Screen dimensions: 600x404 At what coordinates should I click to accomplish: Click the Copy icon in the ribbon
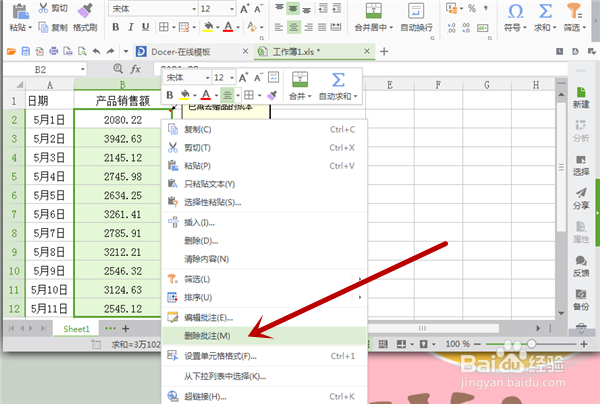(x=43, y=27)
